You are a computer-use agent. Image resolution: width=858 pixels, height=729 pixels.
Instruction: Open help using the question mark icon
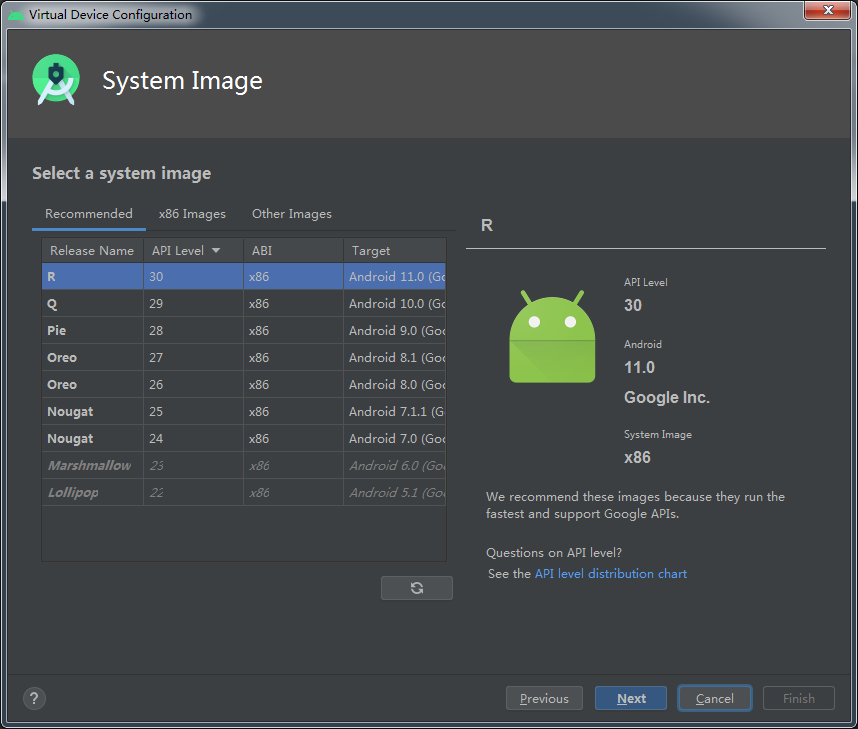[34, 698]
